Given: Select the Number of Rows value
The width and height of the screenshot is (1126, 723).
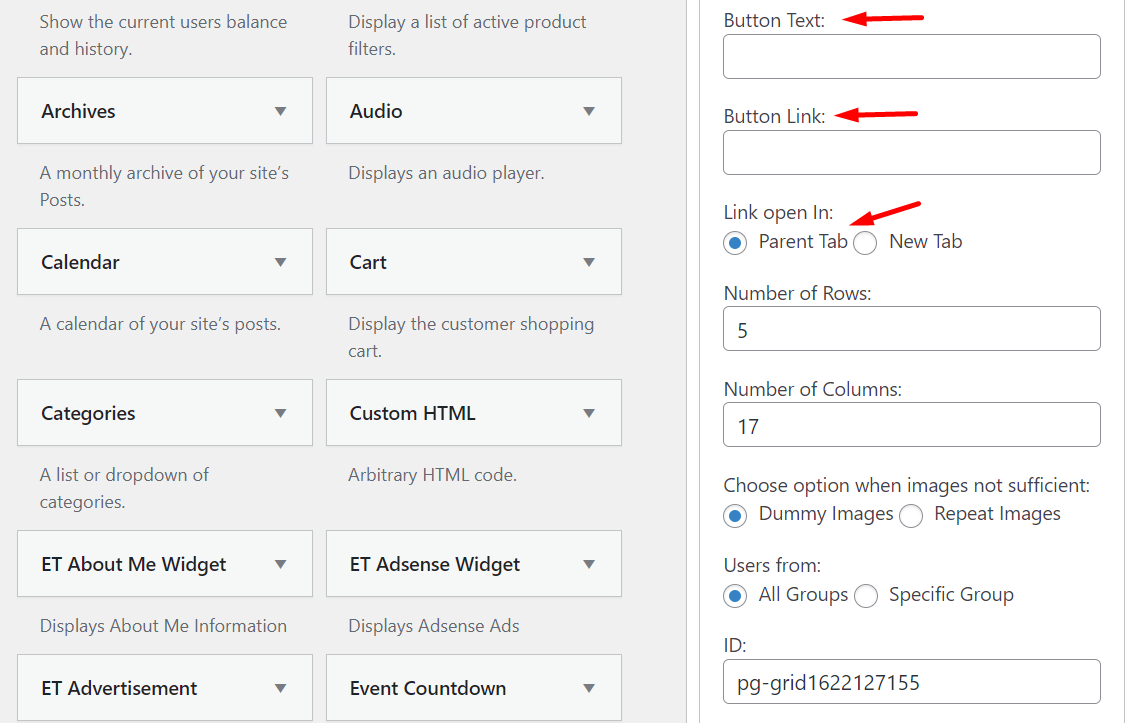Looking at the screenshot, I should [x=911, y=328].
